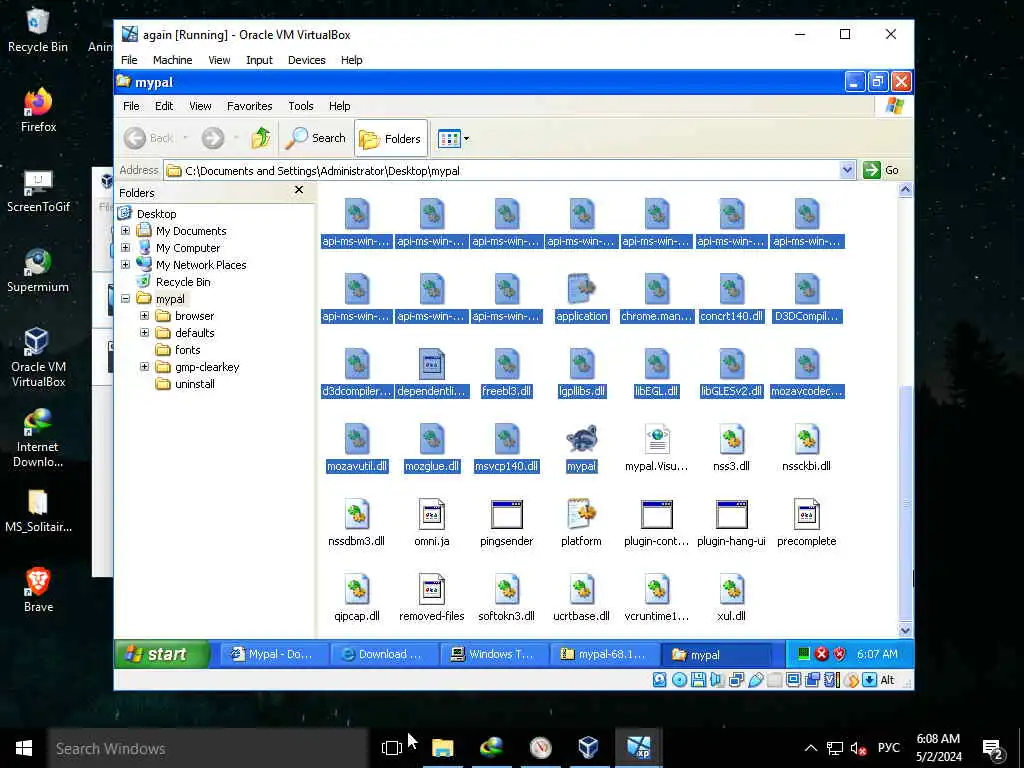Viewport: 1024px width, 768px height.
Task: Select the removed-files file
Action: pos(432,599)
